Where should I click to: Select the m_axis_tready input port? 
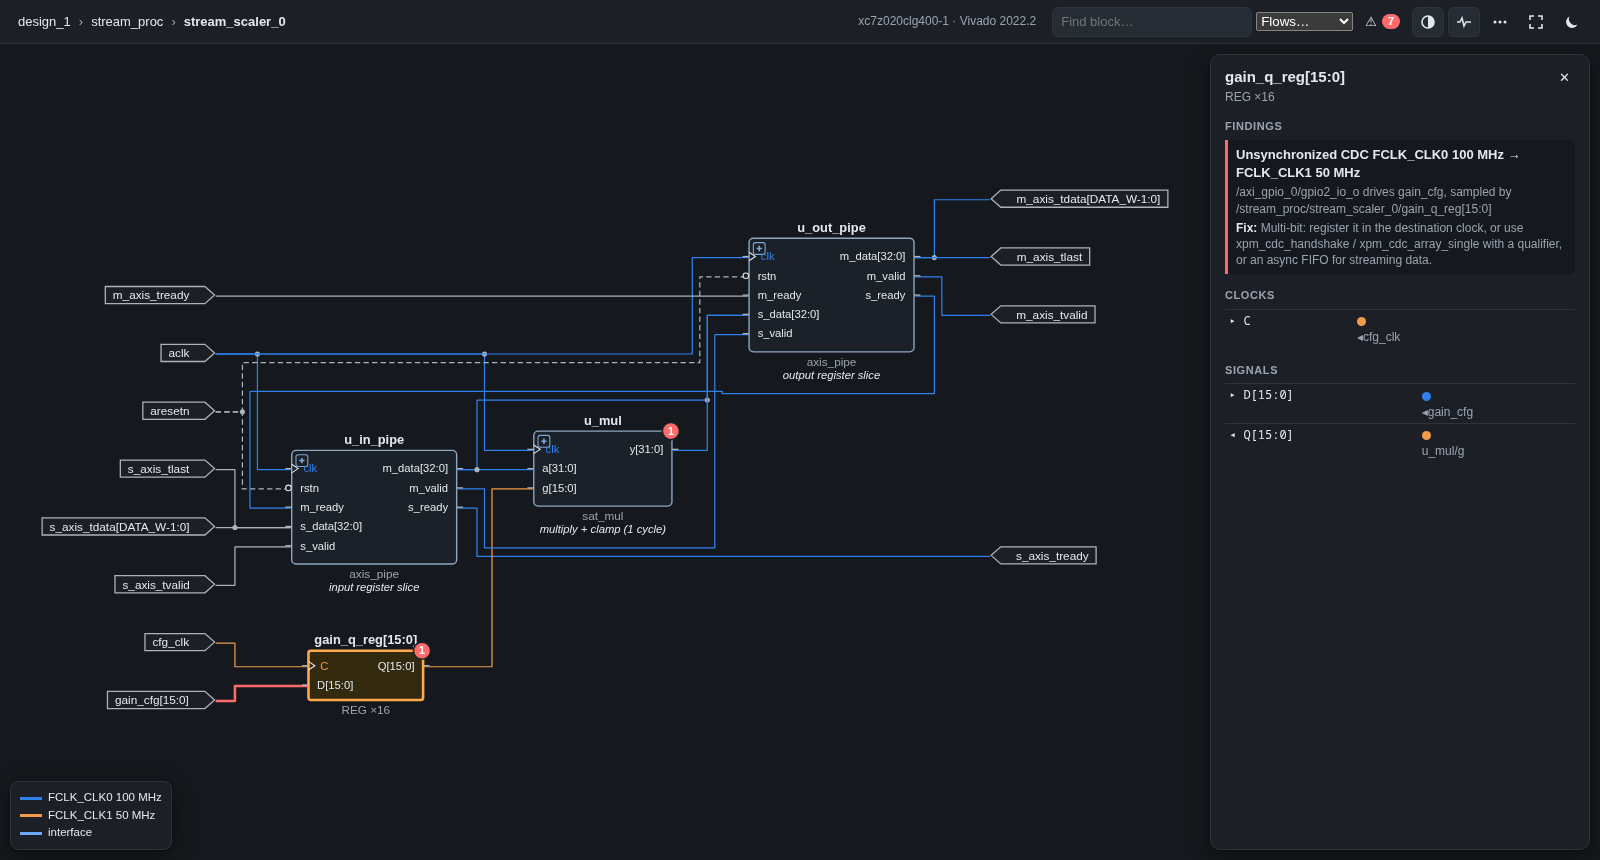tap(160, 295)
